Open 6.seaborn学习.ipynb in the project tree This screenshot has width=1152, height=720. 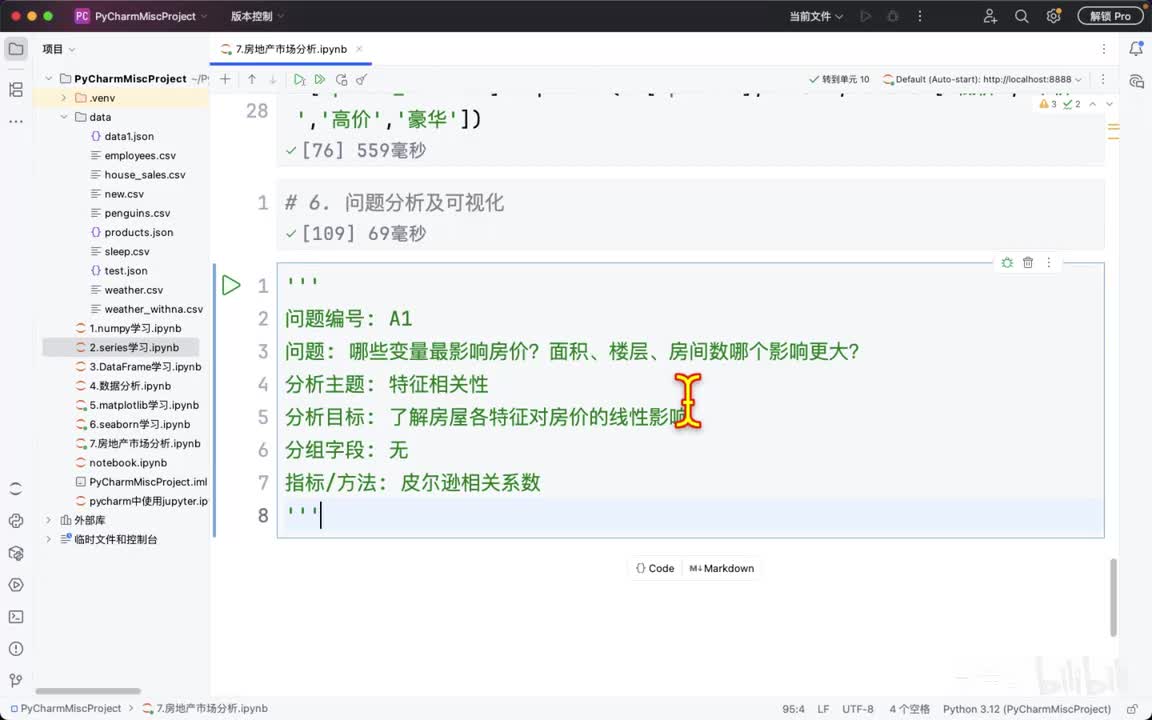click(x=140, y=425)
